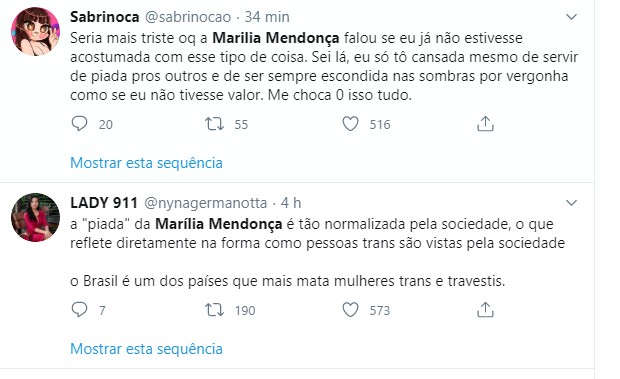
Task: Like LADY 911's tweet with 573 likes
Action: [350, 310]
